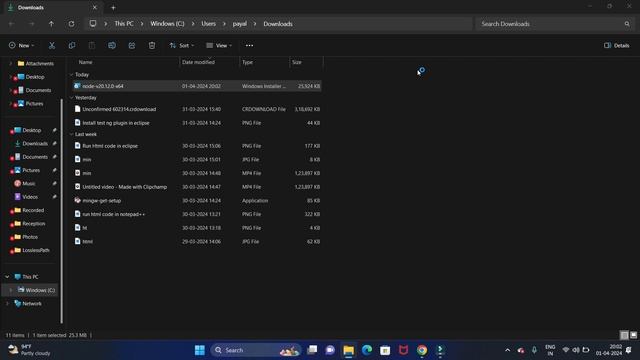Open Microsoft Edge from the taskbar
The width and height of the screenshot is (640, 360).
click(x=367, y=350)
